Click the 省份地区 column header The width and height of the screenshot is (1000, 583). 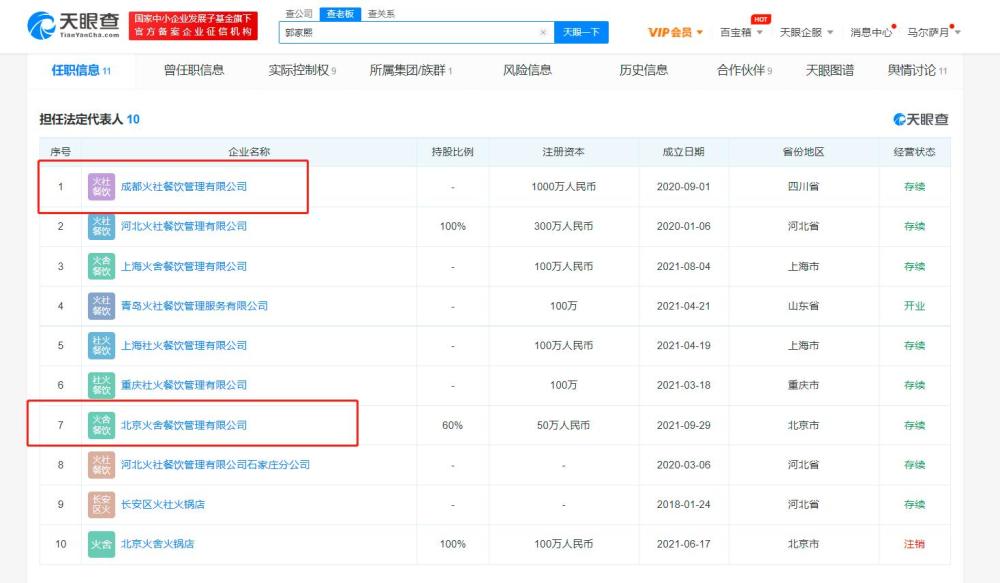(x=803, y=152)
